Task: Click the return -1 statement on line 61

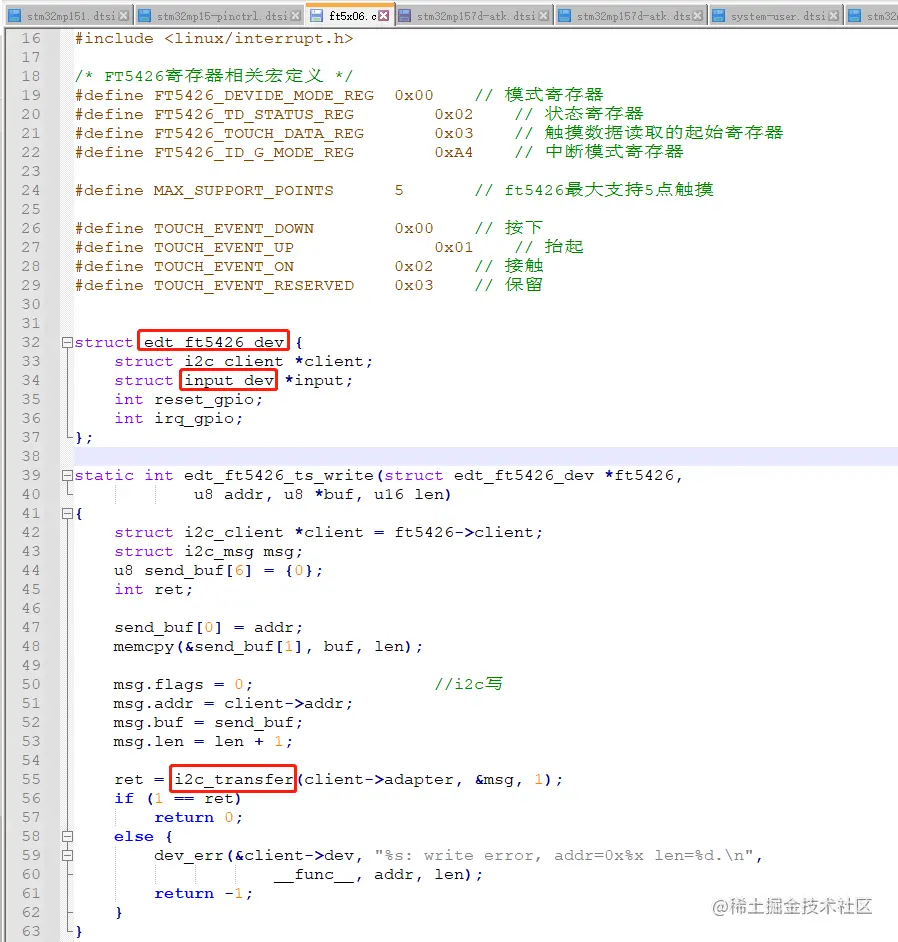Action: tap(204, 894)
